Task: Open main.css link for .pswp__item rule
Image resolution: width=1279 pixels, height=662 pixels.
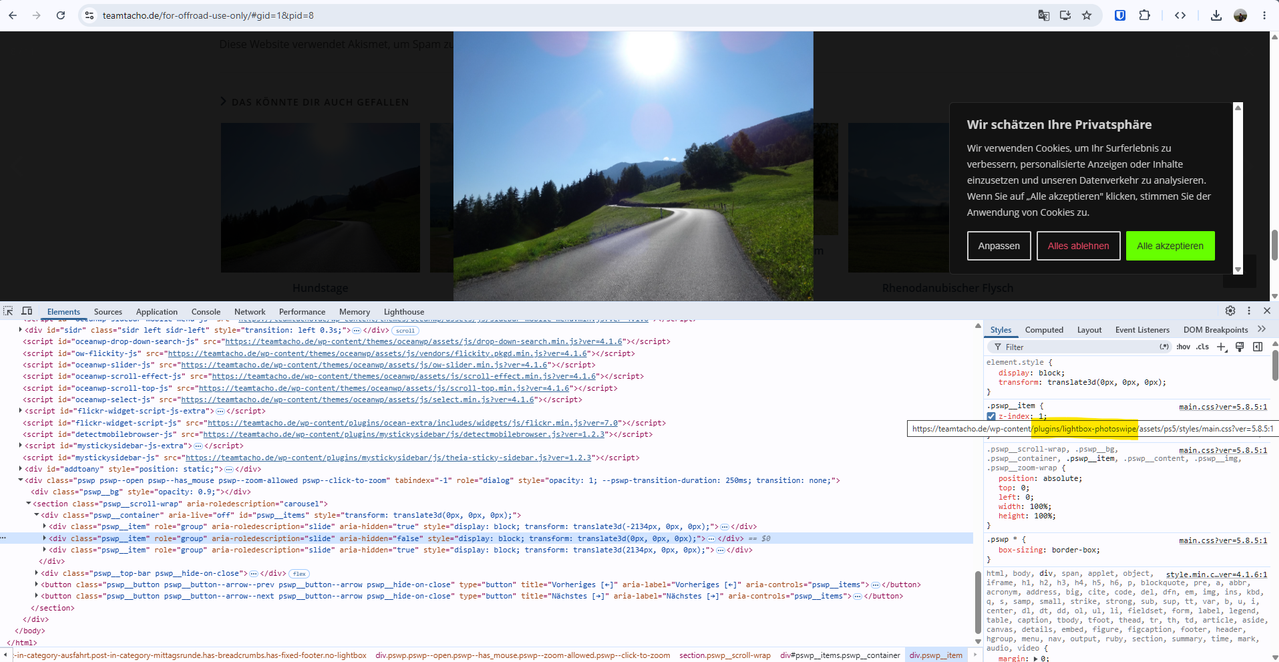Action: point(1223,407)
